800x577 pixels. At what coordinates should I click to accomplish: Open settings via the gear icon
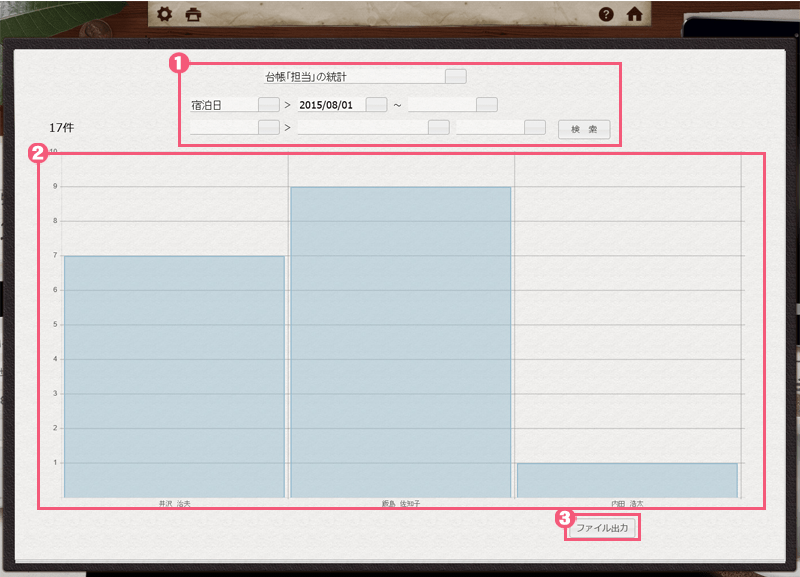166,14
